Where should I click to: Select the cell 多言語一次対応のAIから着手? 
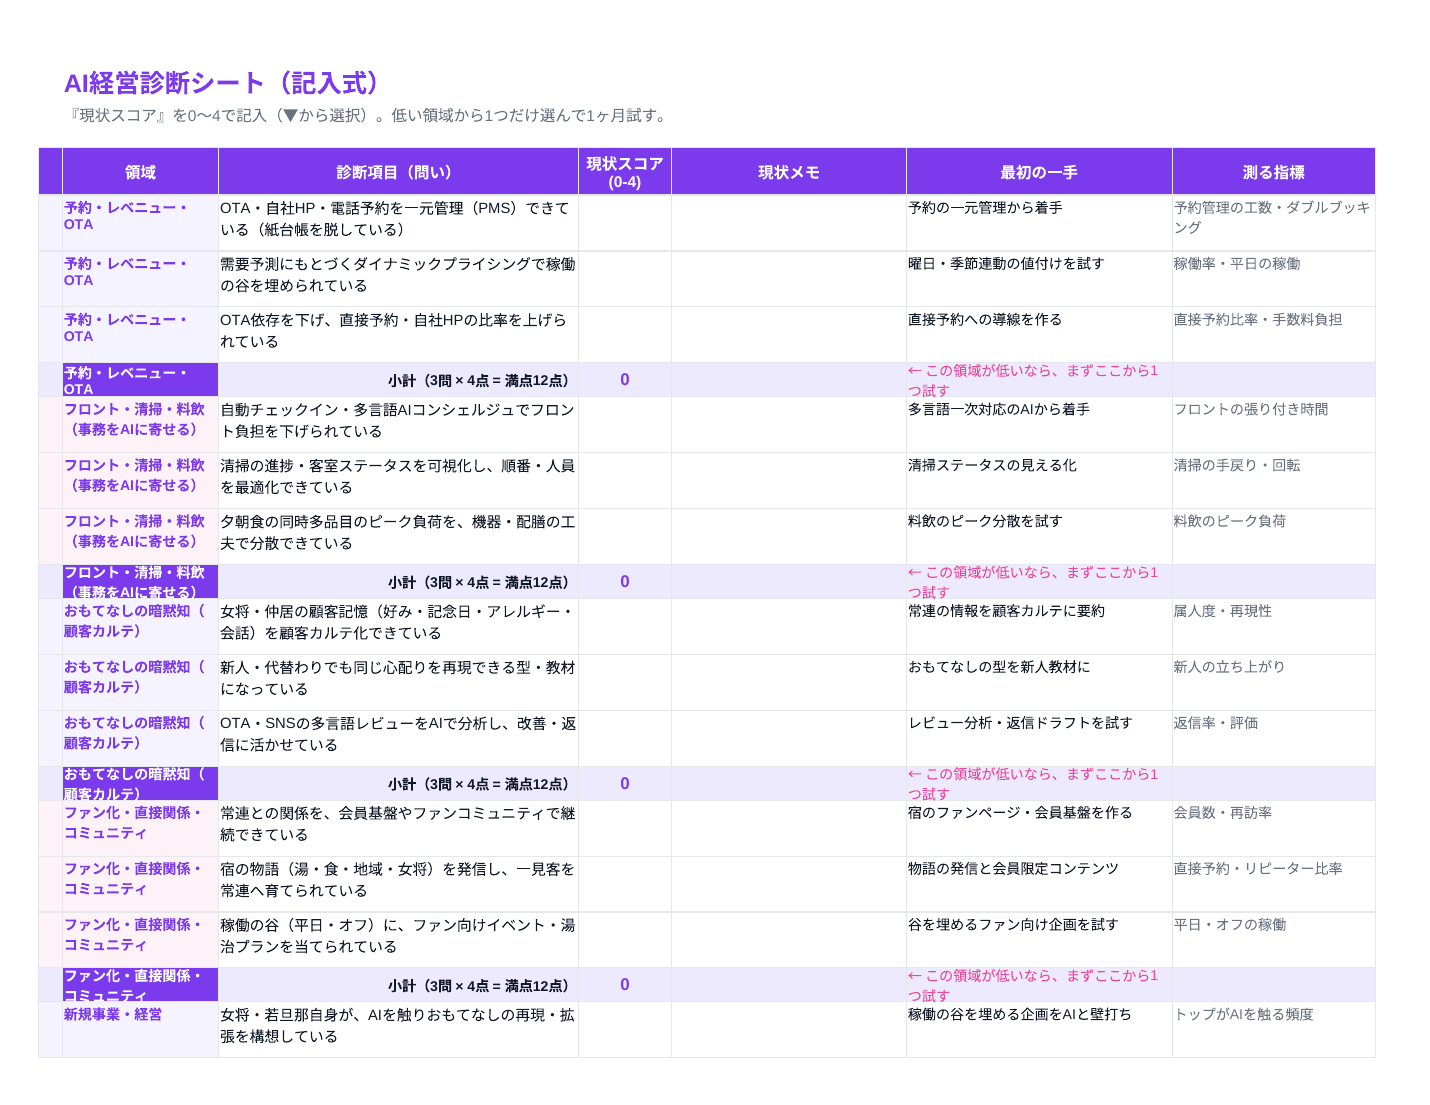(x=1039, y=424)
